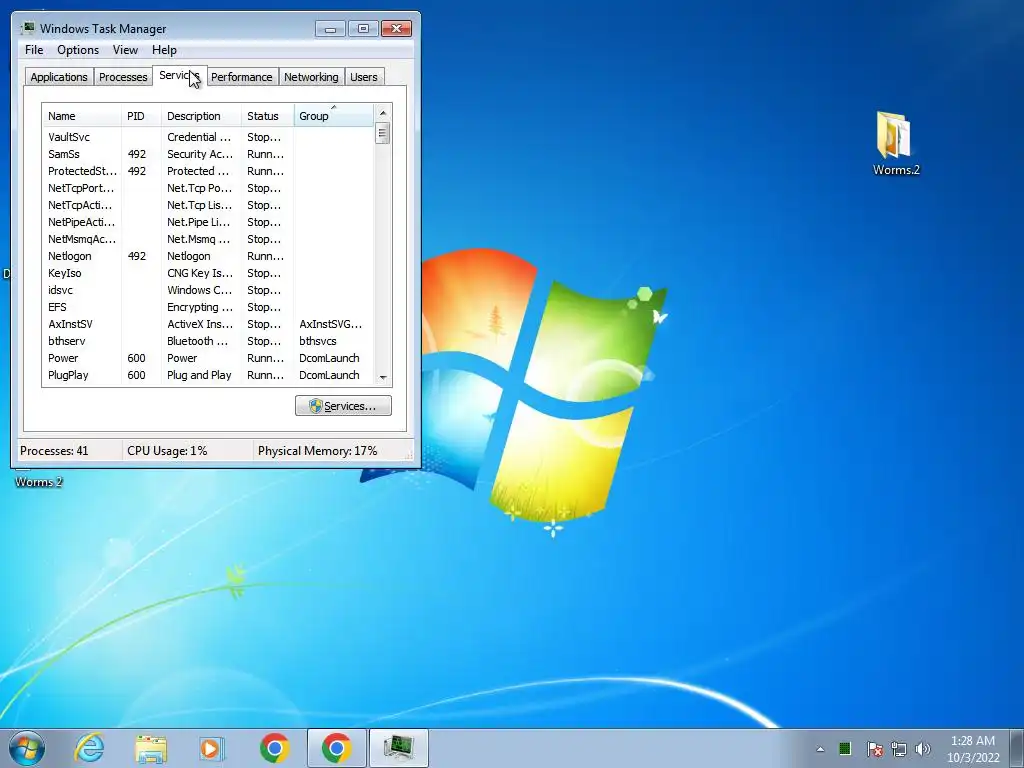Viewport: 1024px width, 768px height.
Task: Launch Internet Explorer from the taskbar
Action: point(89,748)
